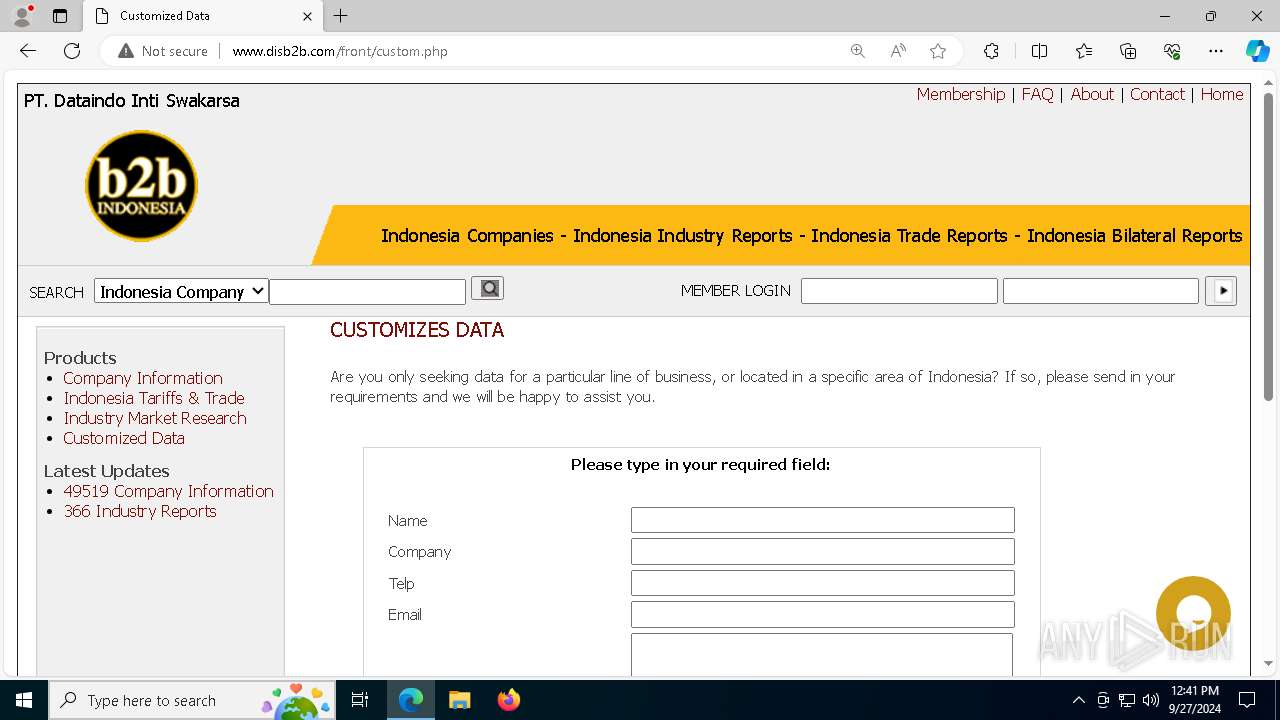Open the zoom magnifier icon in address bar

pyautogui.click(x=857, y=51)
